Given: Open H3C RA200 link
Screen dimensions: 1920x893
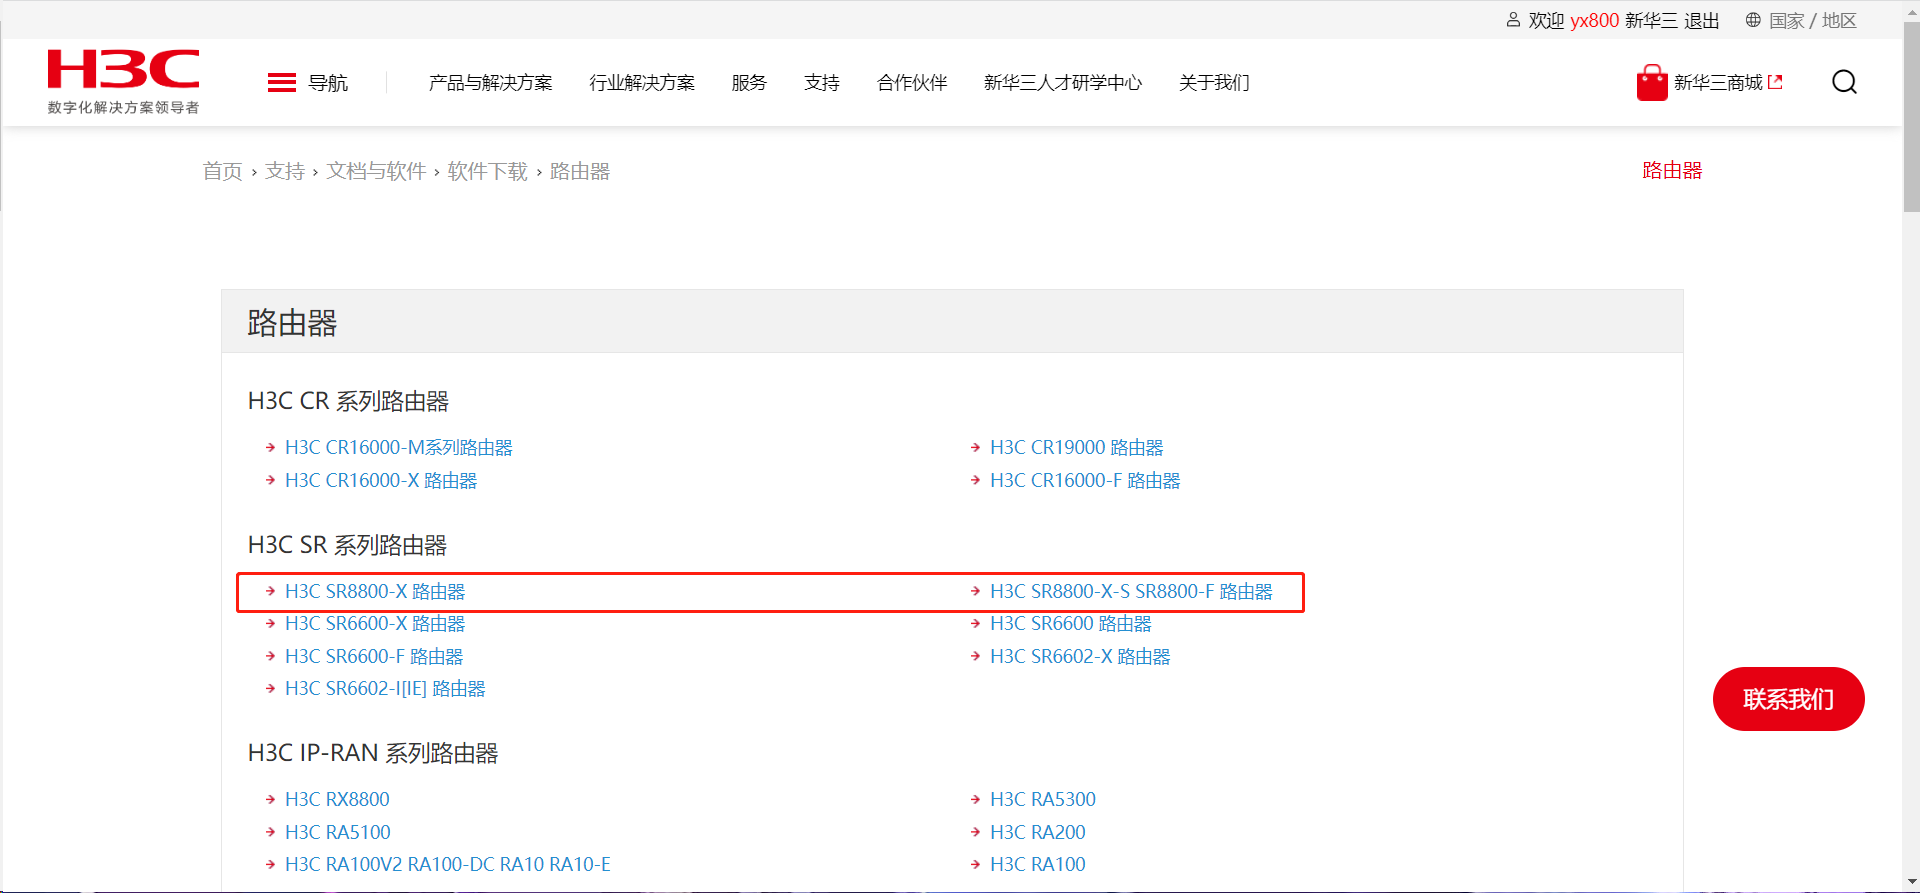Looking at the screenshot, I should [x=1038, y=833].
